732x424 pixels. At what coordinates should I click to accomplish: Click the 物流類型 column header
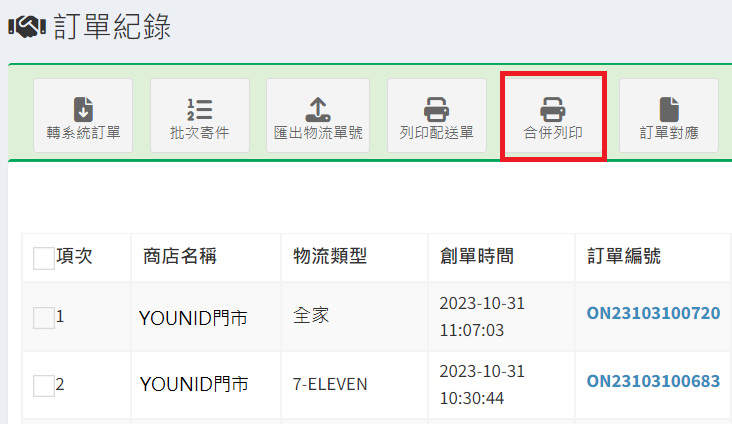(330, 257)
